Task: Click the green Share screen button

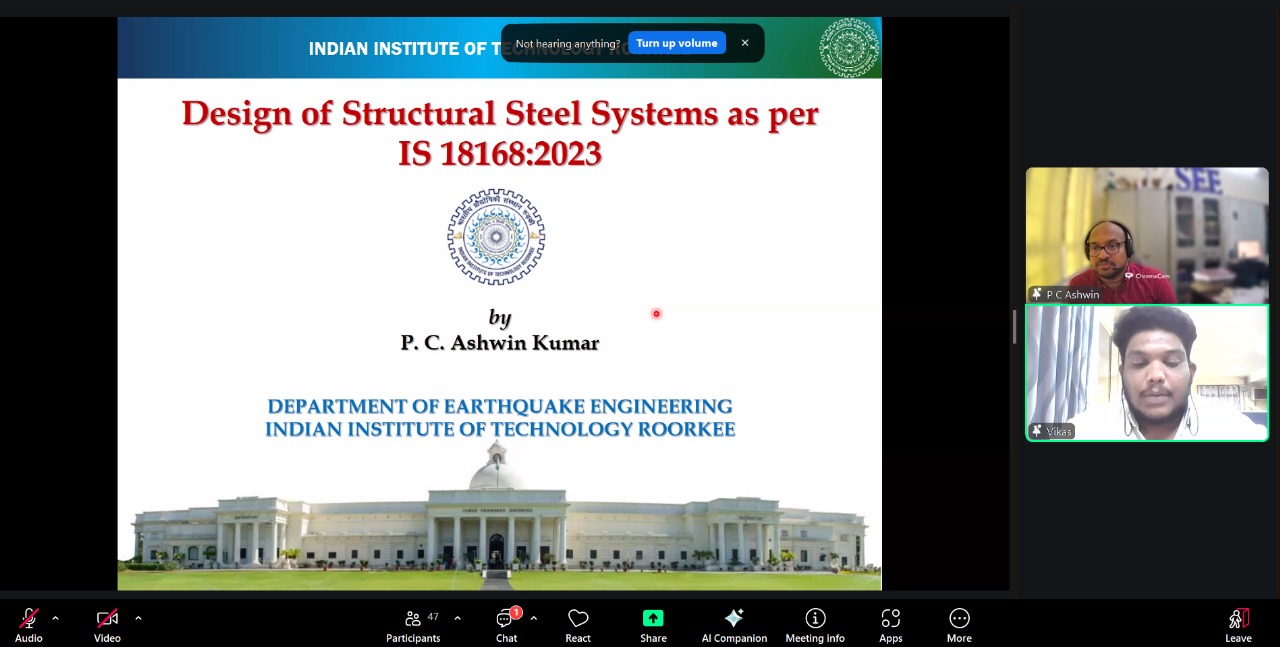Action: (653, 619)
